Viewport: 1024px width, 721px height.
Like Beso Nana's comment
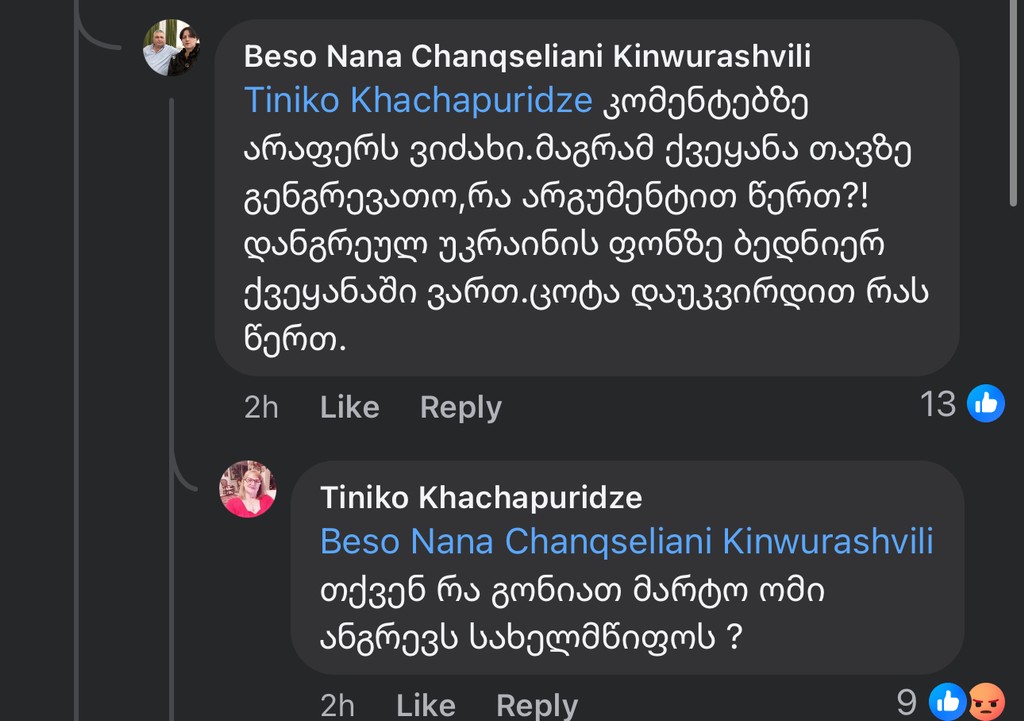point(349,407)
